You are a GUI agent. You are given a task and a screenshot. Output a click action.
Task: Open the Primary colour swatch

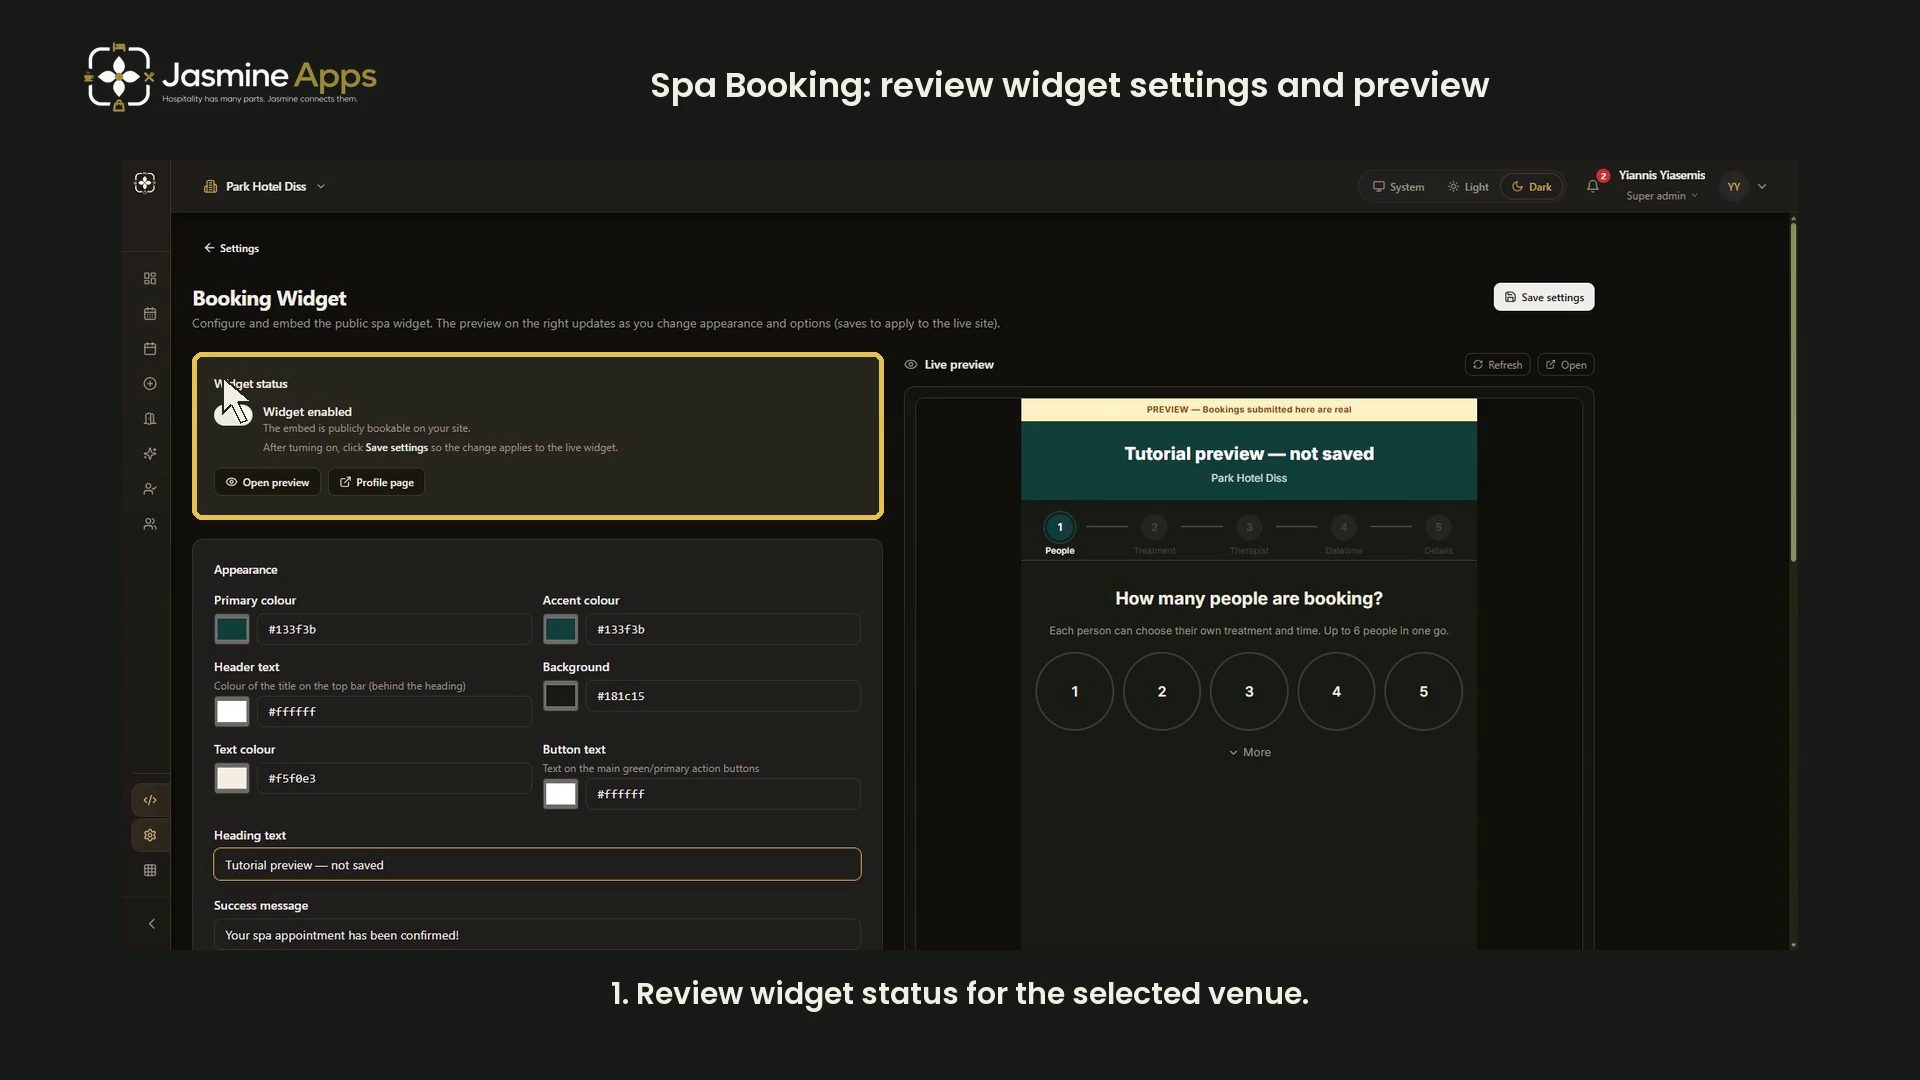click(232, 629)
